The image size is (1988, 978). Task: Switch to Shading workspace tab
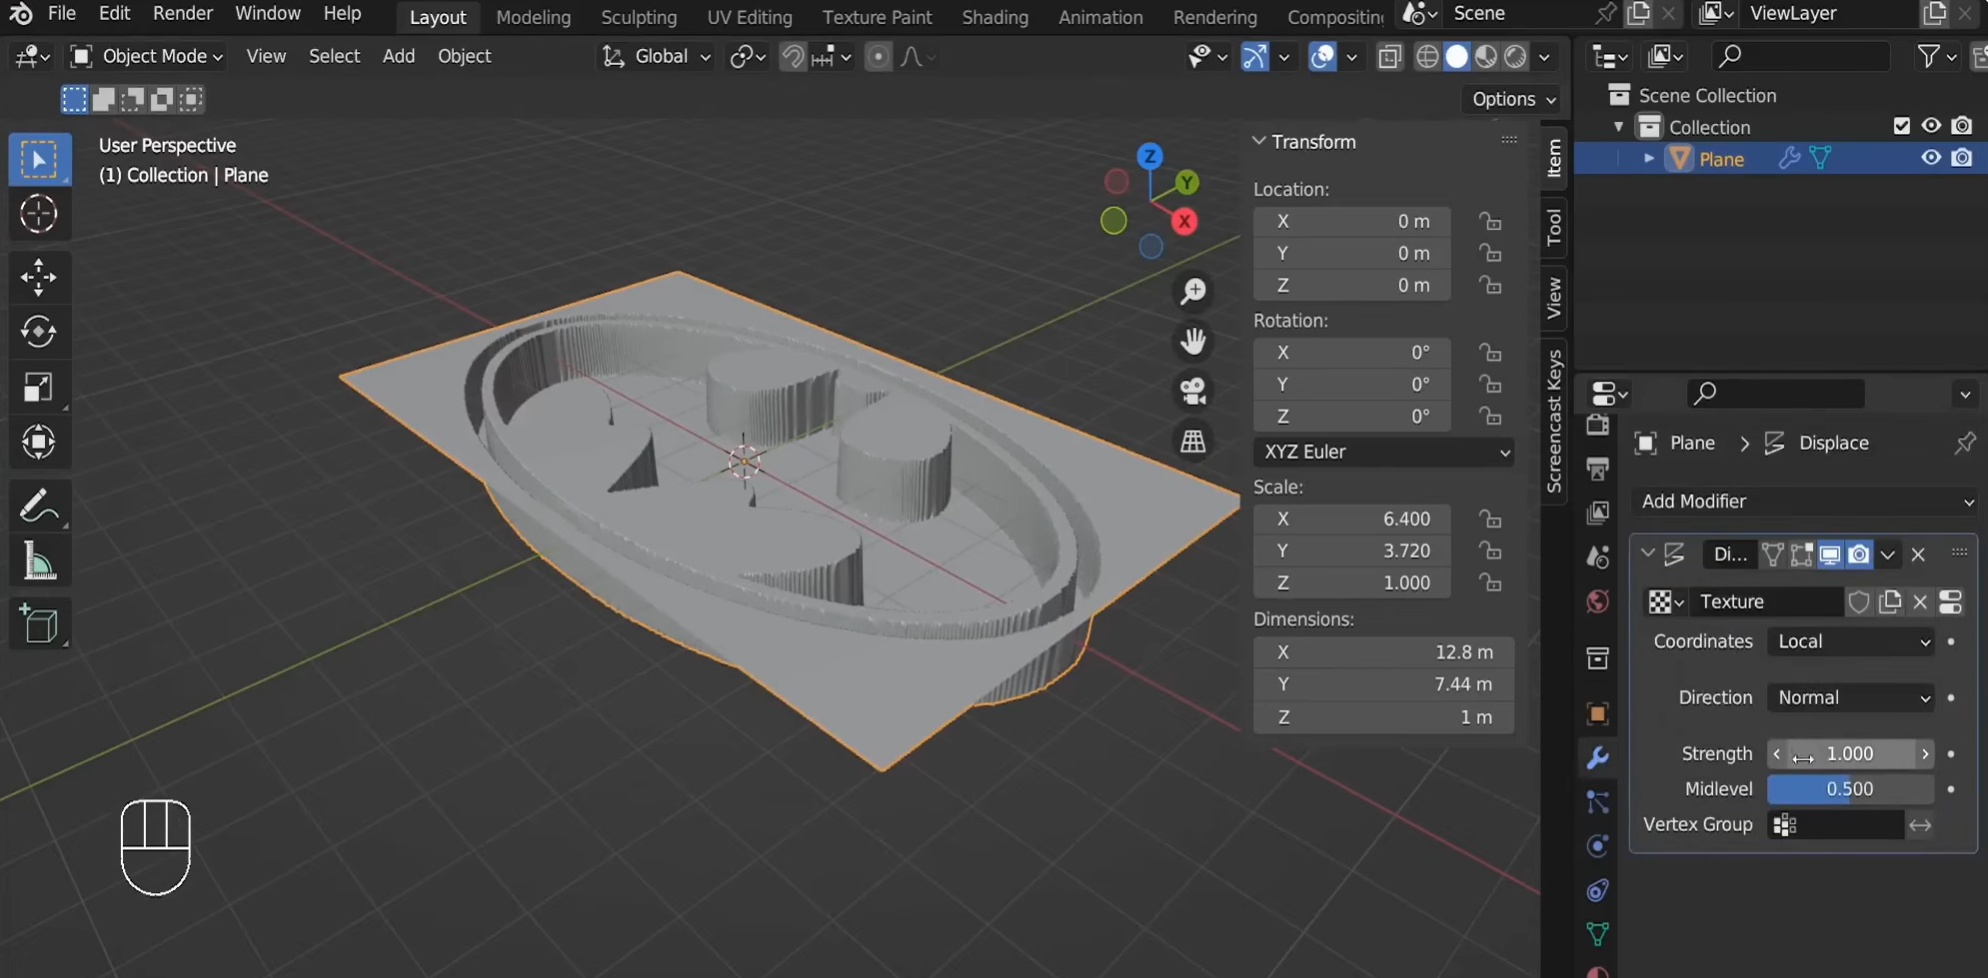pyautogui.click(x=994, y=17)
